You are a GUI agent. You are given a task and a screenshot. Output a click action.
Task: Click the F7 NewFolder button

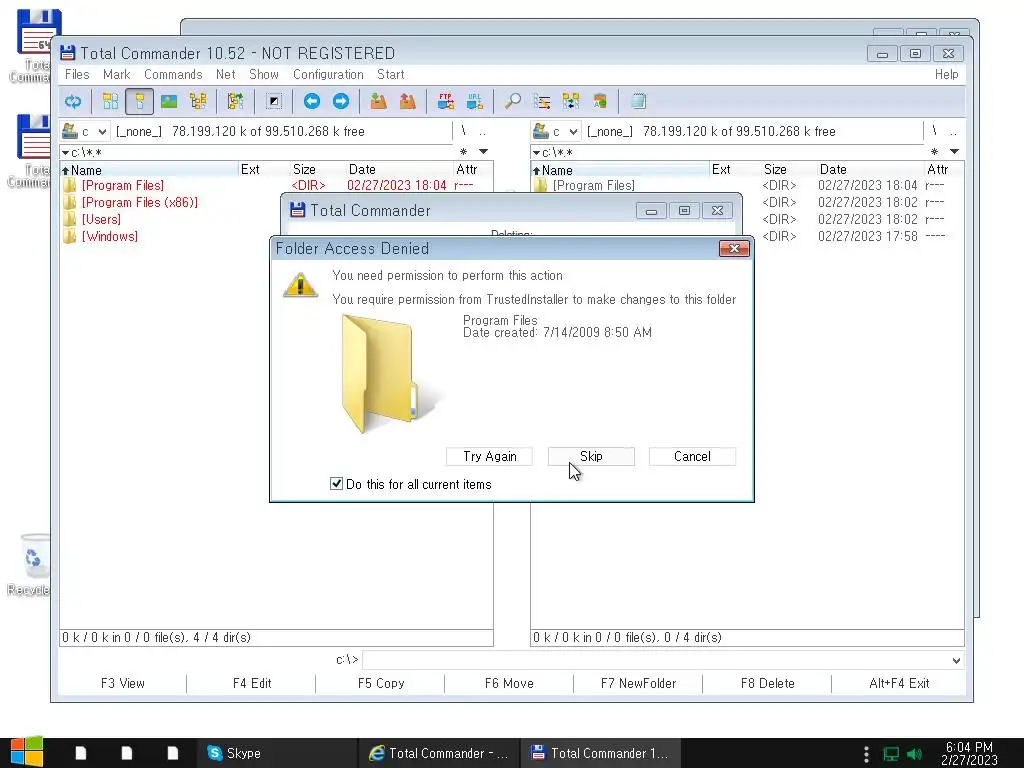point(638,683)
